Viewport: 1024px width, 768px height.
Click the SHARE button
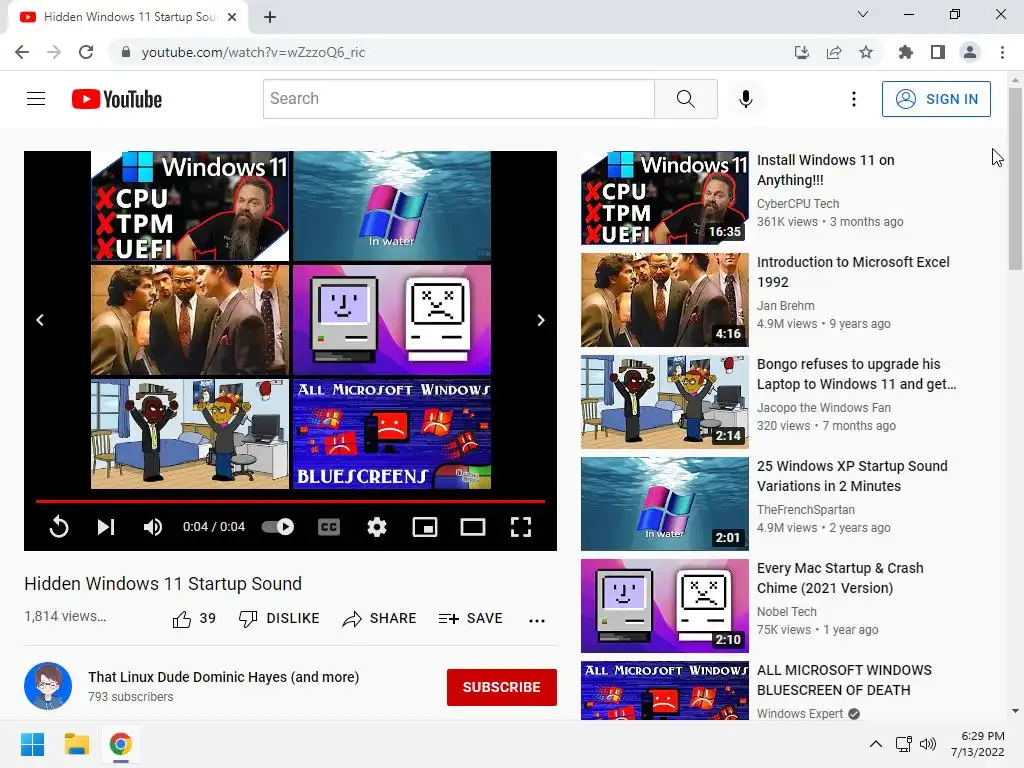(x=379, y=618)
